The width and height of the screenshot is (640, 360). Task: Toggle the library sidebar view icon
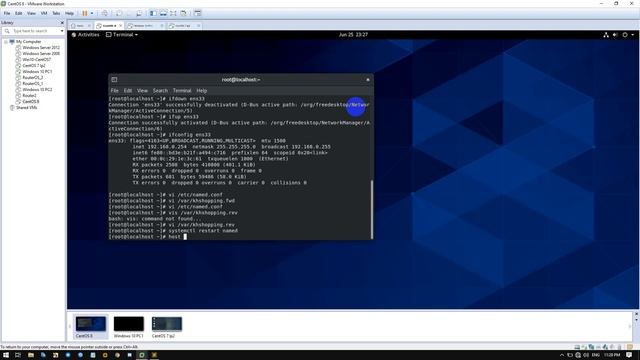(x=153, y=13)
